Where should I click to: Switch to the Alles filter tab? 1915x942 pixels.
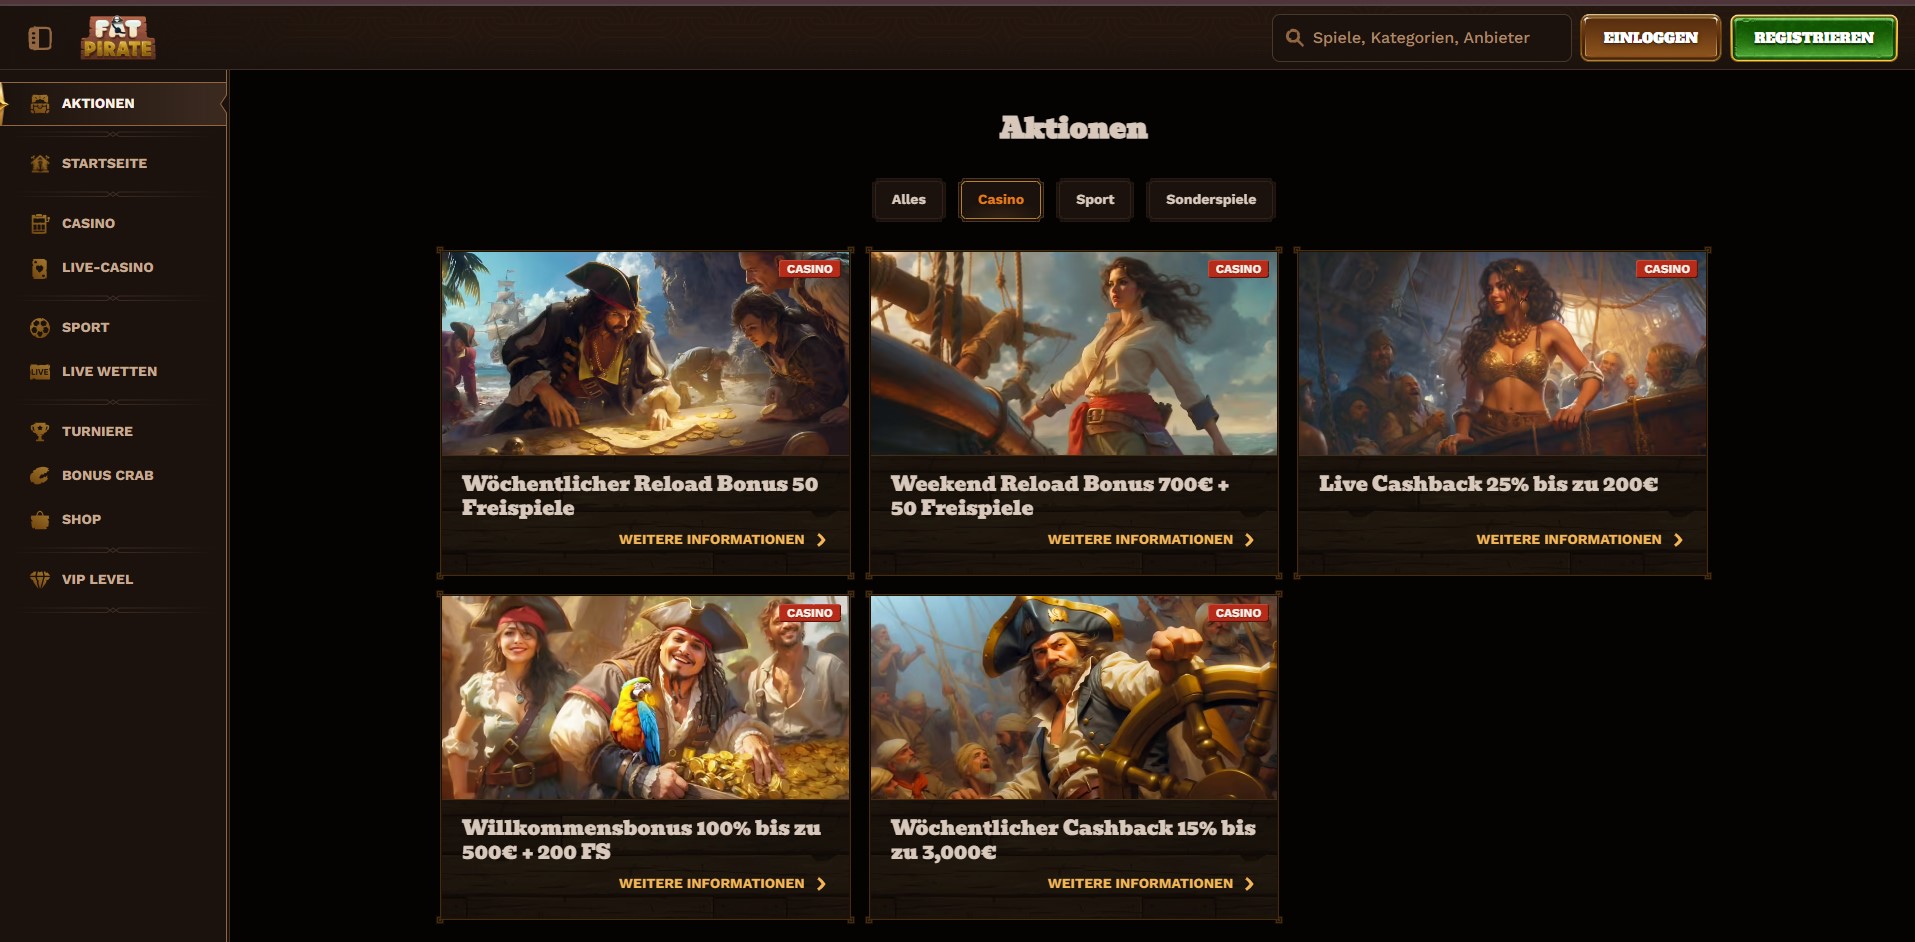[x=908, y=200]
